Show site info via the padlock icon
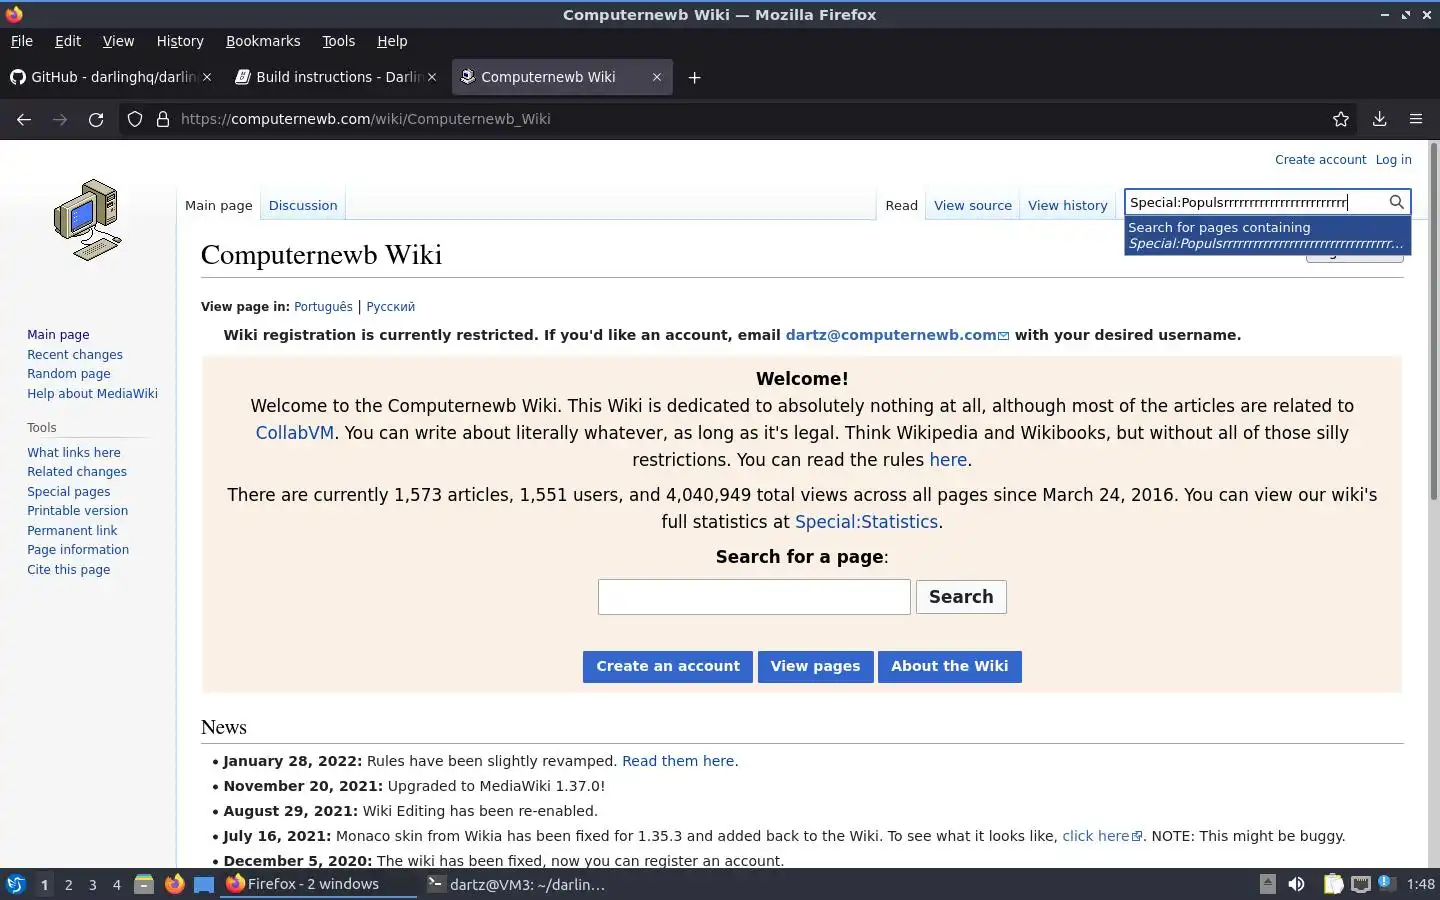Image resolution: width=1440 pixels, height=900 pixels. 163,119
